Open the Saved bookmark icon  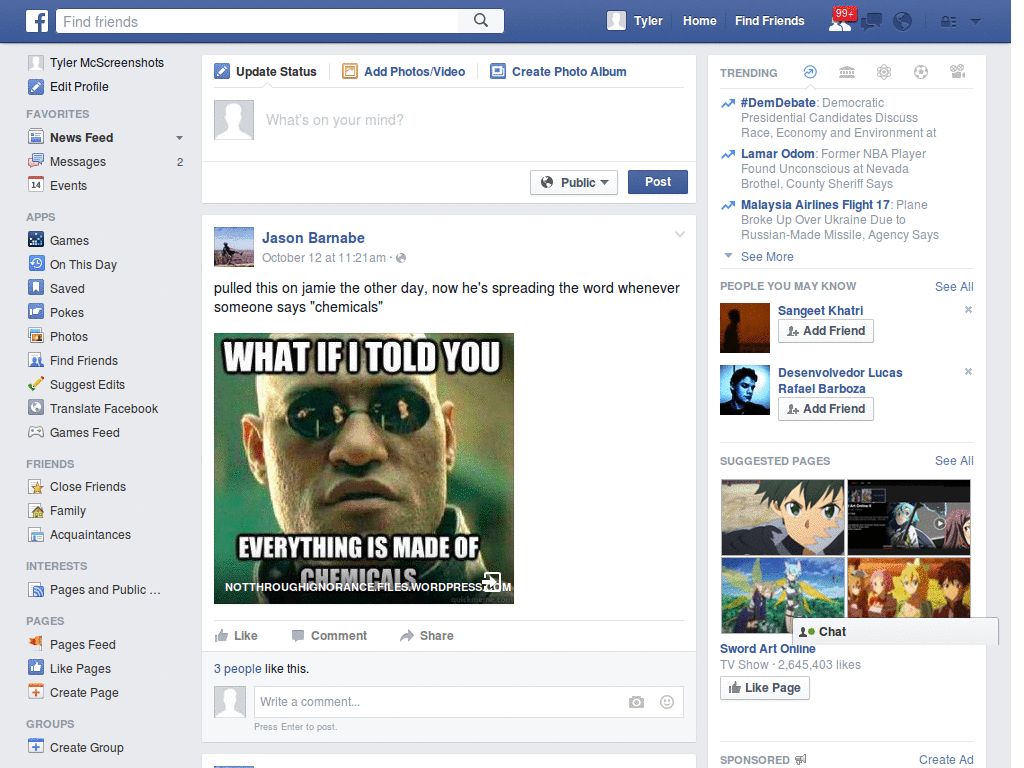(x=36, y=288)
